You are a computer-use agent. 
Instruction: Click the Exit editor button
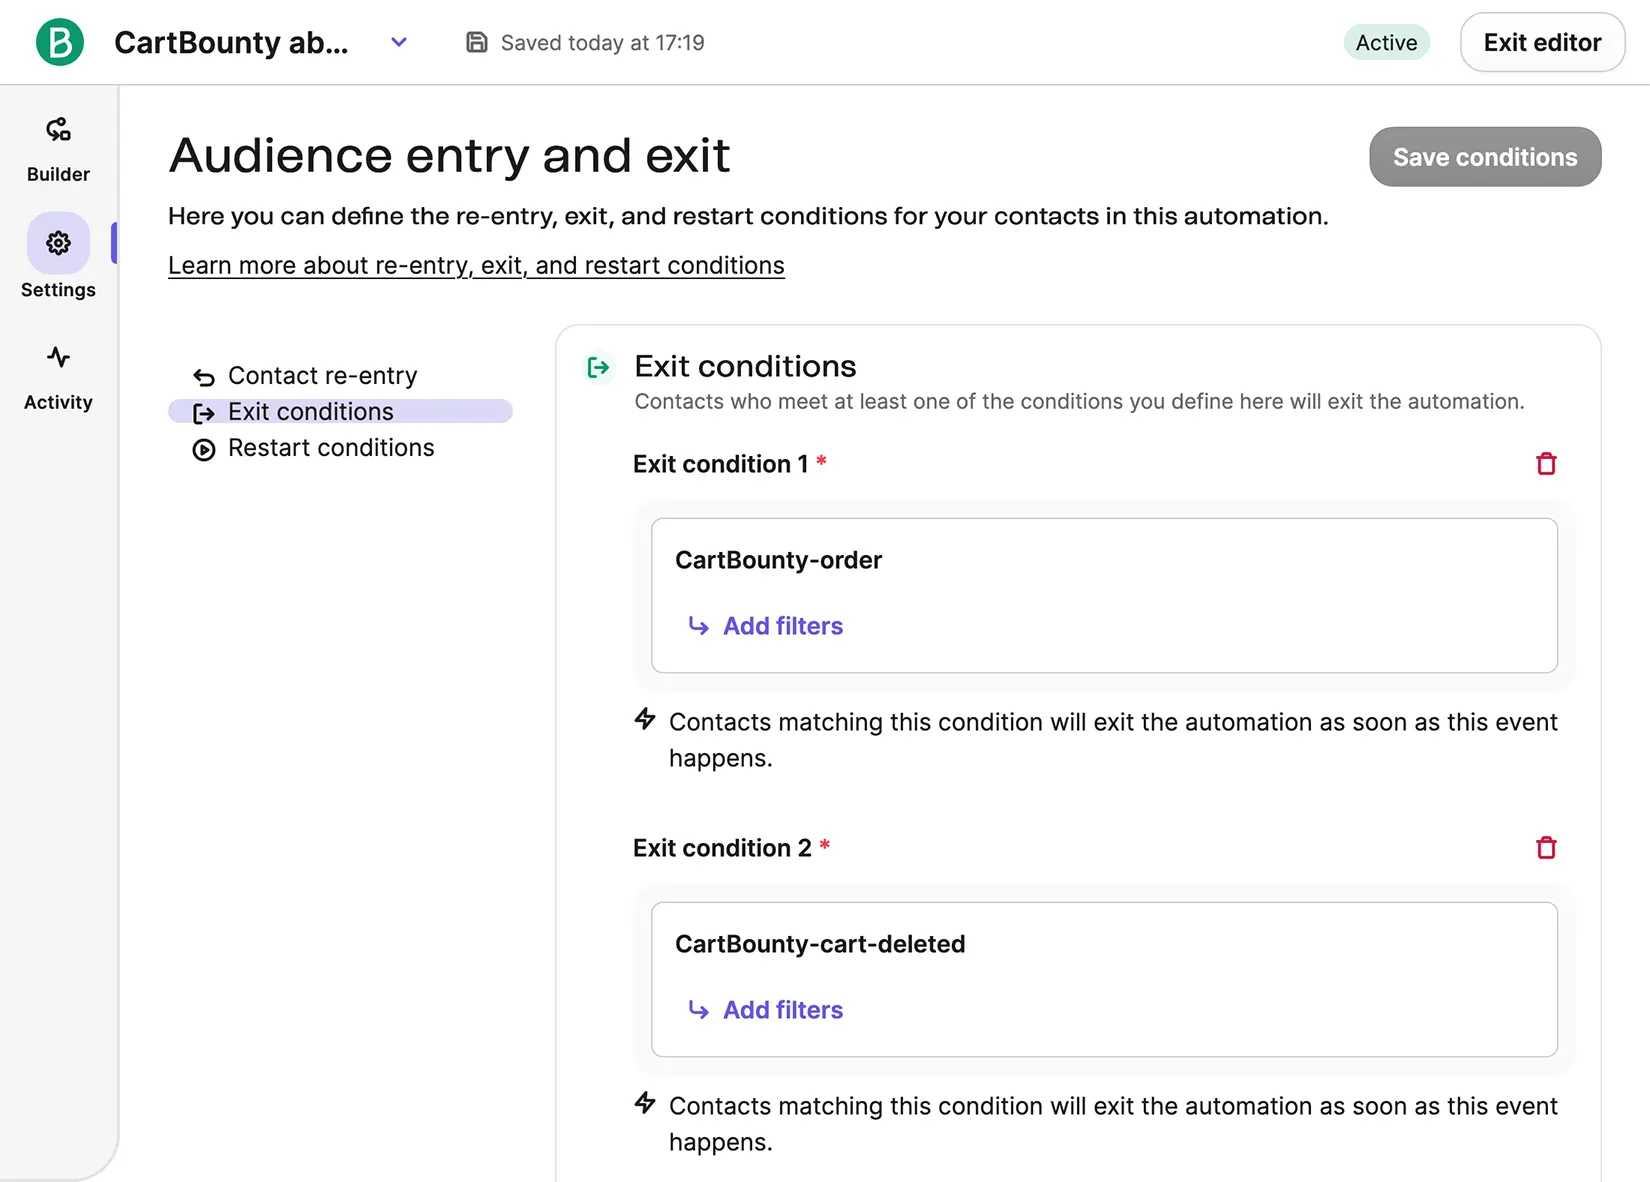[x=1542, y=42]
